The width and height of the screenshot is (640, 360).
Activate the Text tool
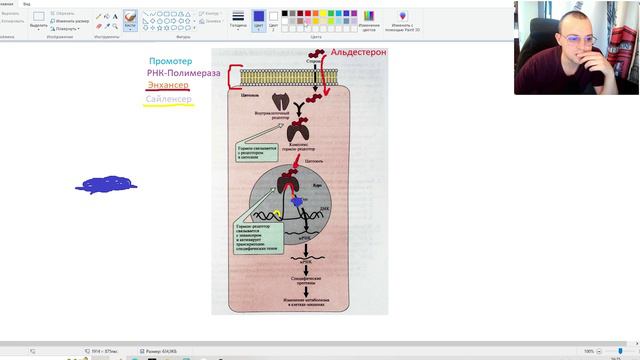point(115,16)
